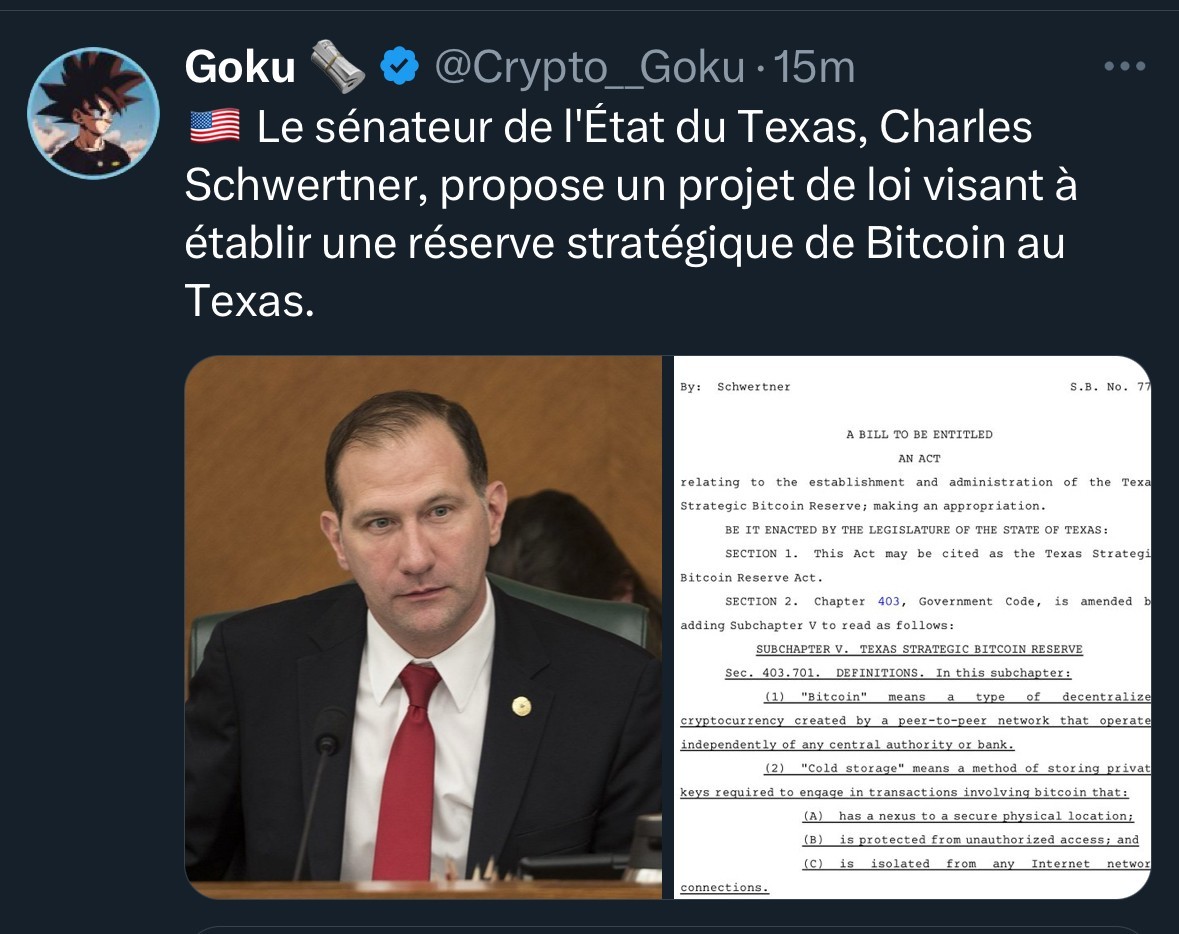Open the Goku profile avatar

(93, 114)
